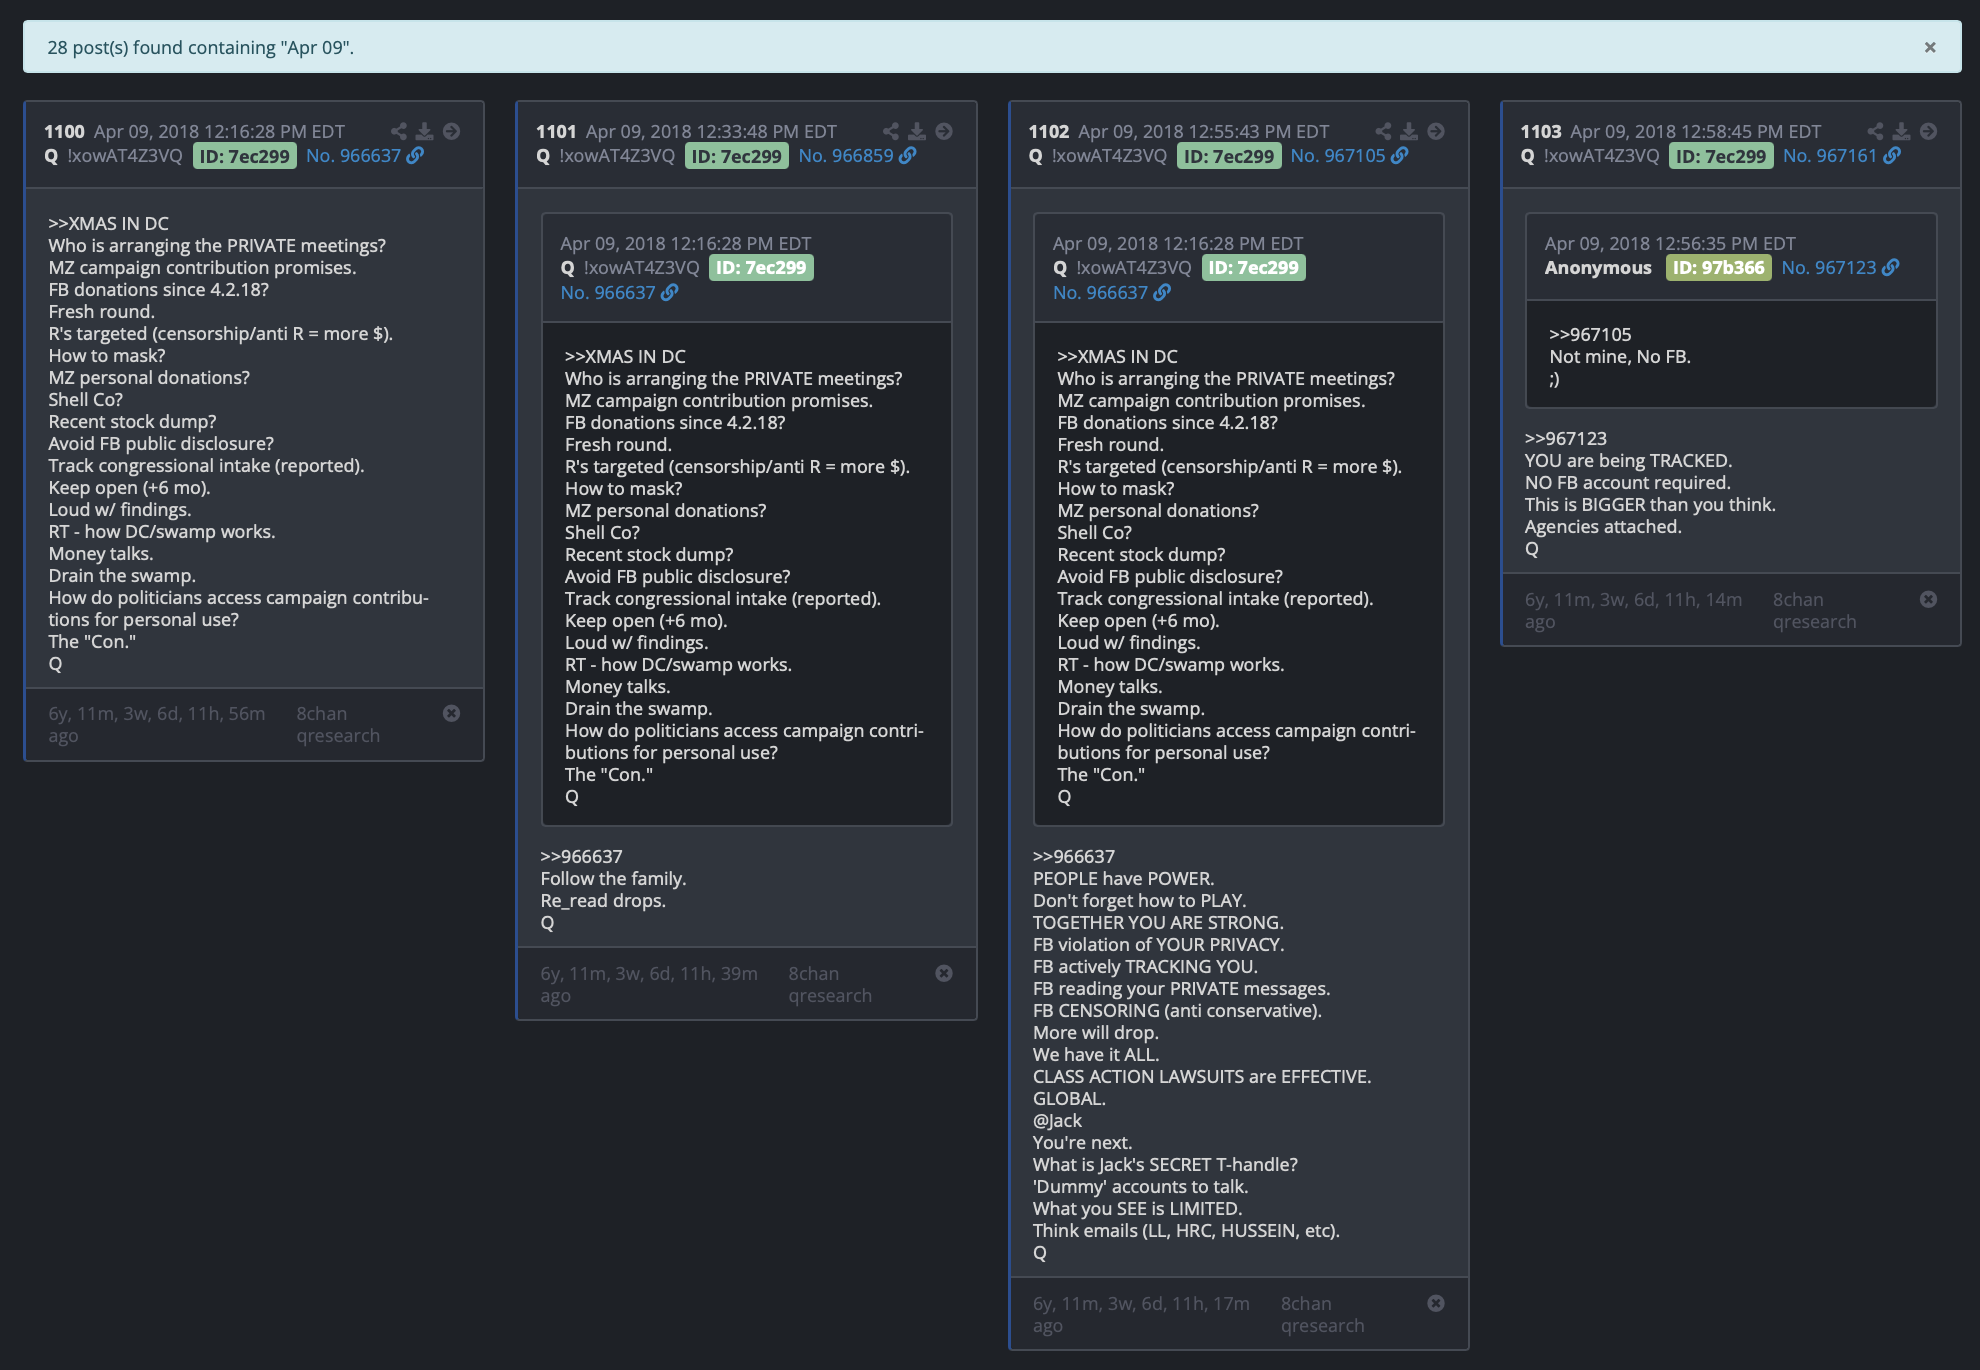Click 'Apr 09, 2018 12:58:45 PM EDT' date
This screenshot has width=1980, height=1370.
coord(1695,132)
